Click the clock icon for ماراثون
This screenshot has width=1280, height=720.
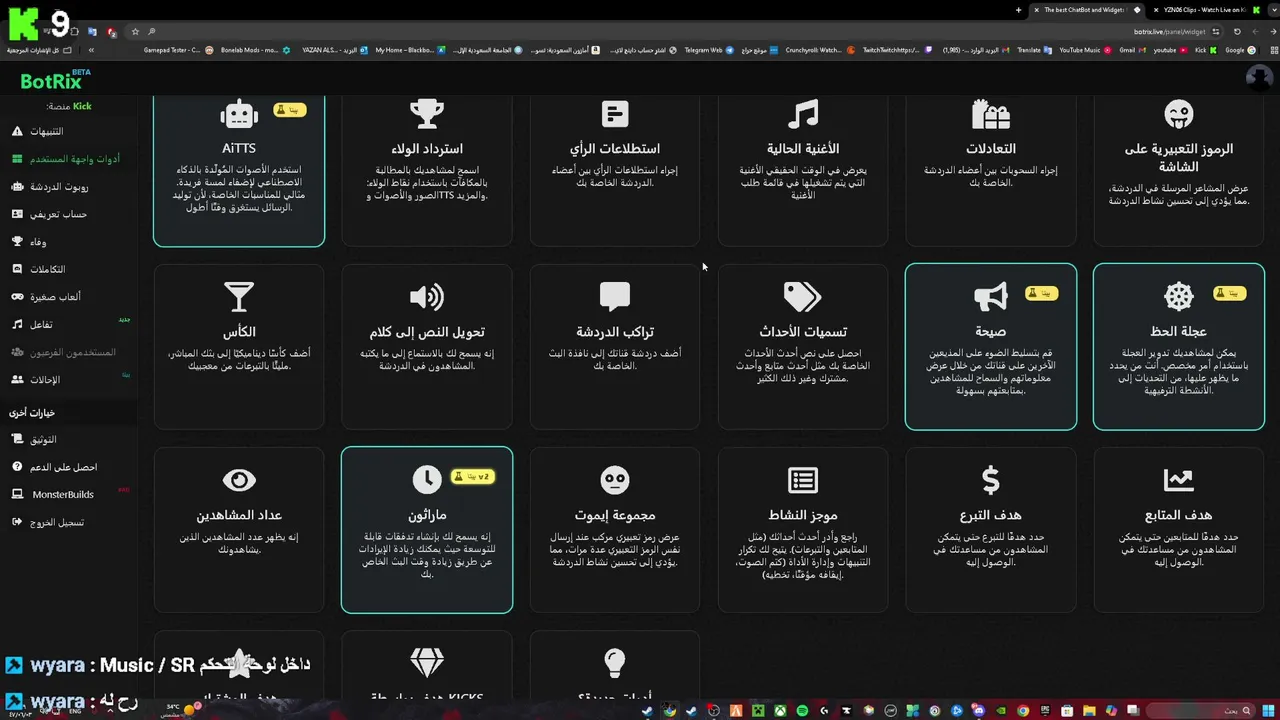[x=427, y=480]
